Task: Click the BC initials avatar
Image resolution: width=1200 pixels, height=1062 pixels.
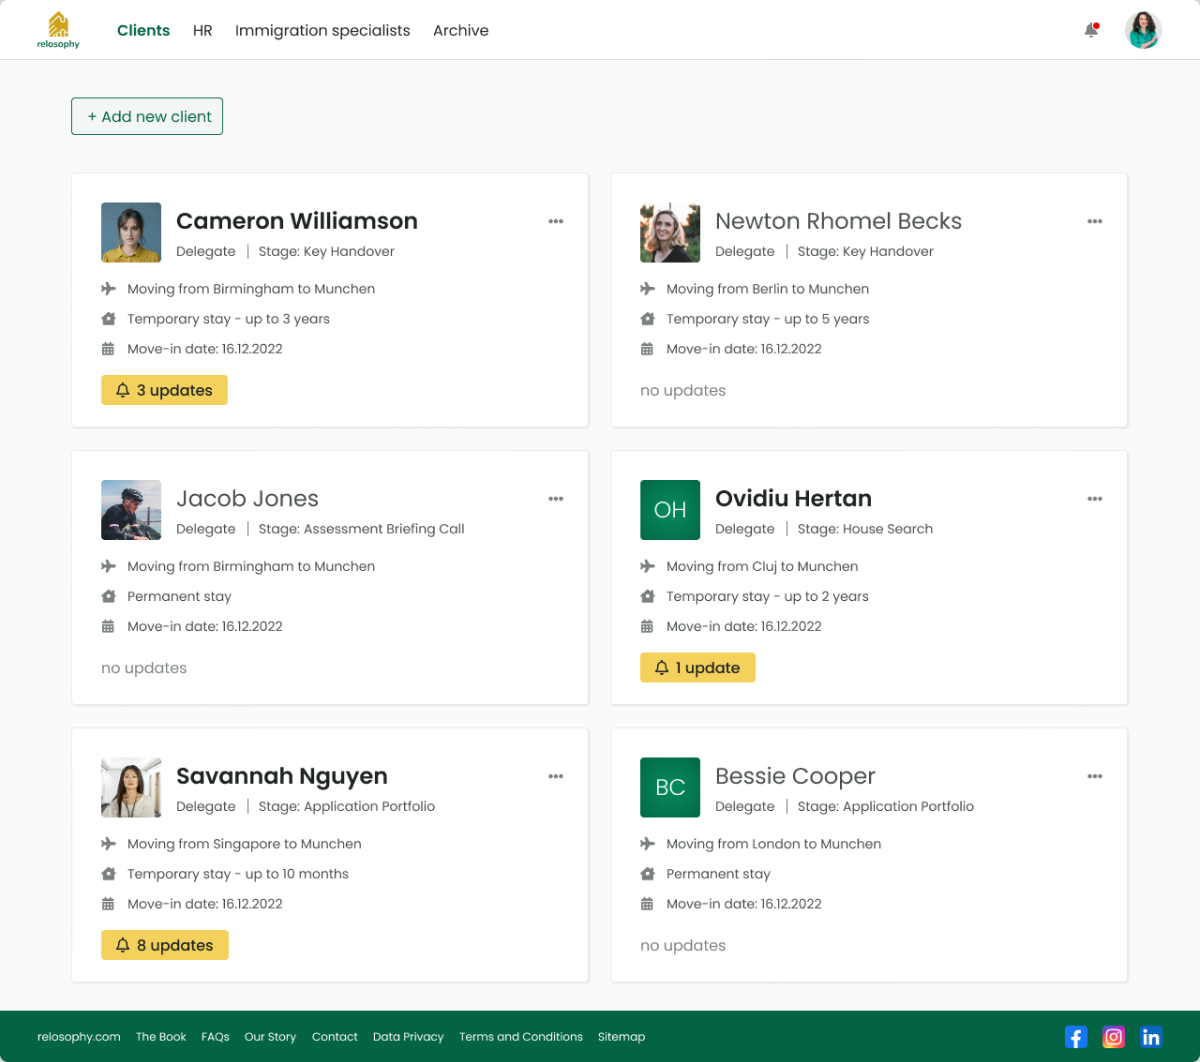Action: (670, 788)
